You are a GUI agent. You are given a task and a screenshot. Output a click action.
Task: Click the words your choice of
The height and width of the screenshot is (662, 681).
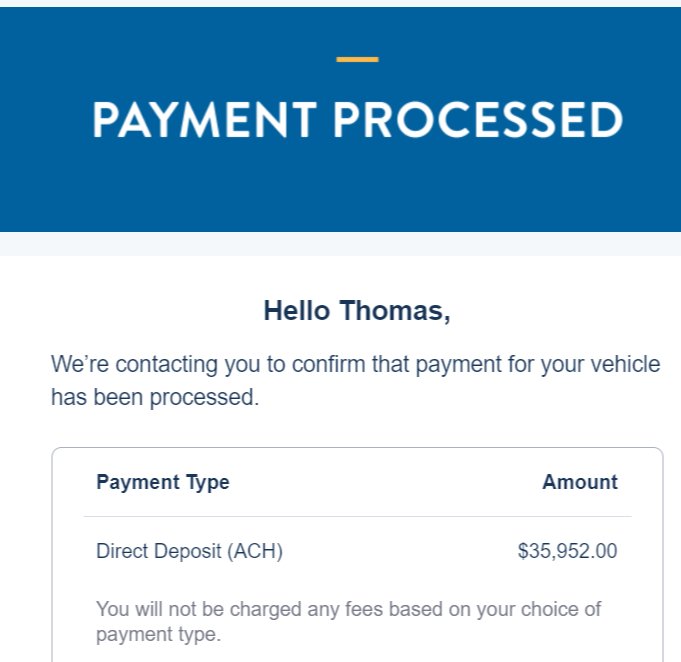[539, 609]
